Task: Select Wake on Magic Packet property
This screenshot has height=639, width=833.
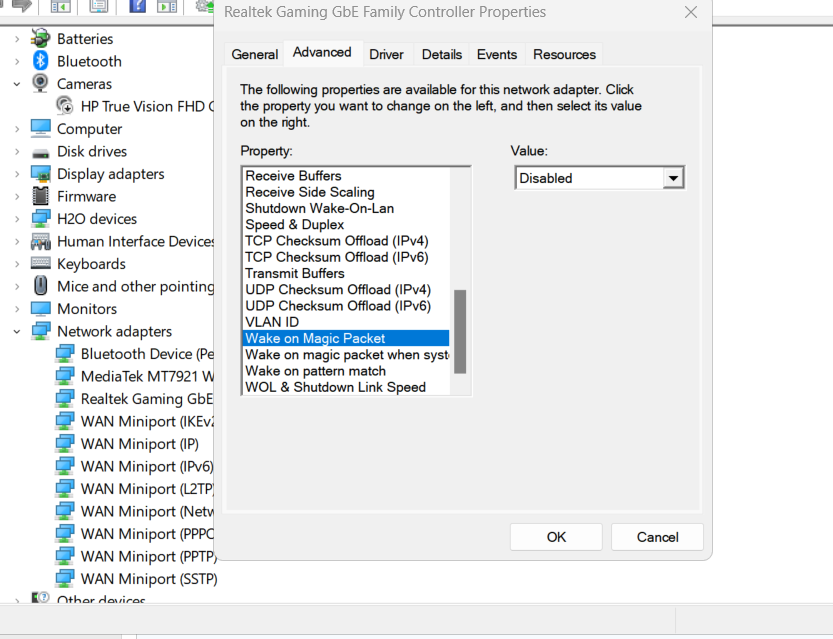Action: coord(346,338)
